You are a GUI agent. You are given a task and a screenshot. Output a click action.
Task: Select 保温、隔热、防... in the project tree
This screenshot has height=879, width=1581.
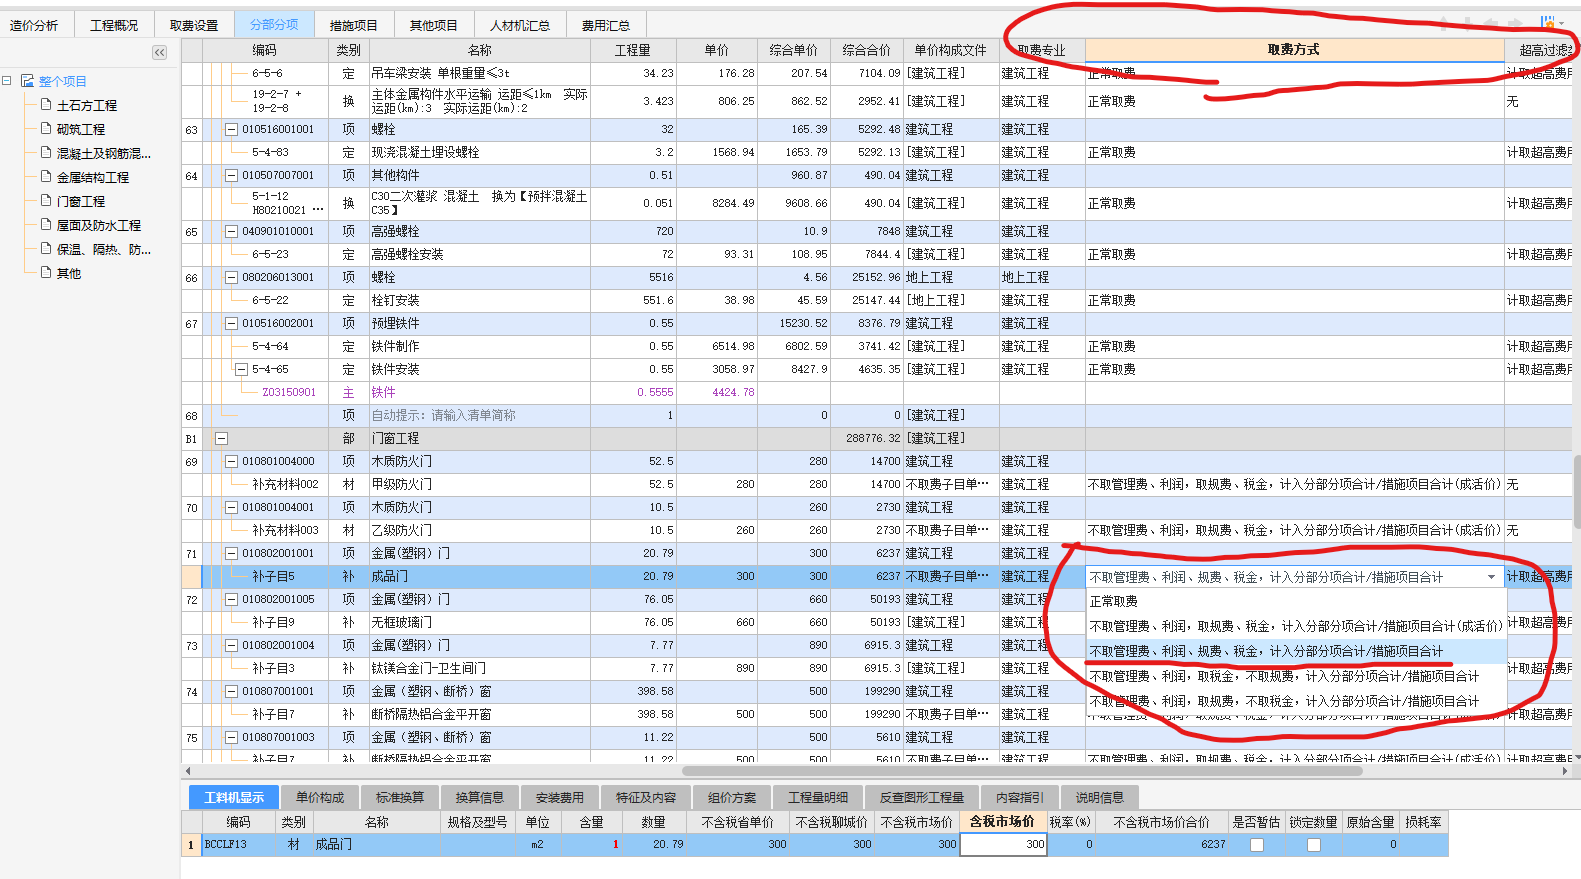(x=103, y=249)
